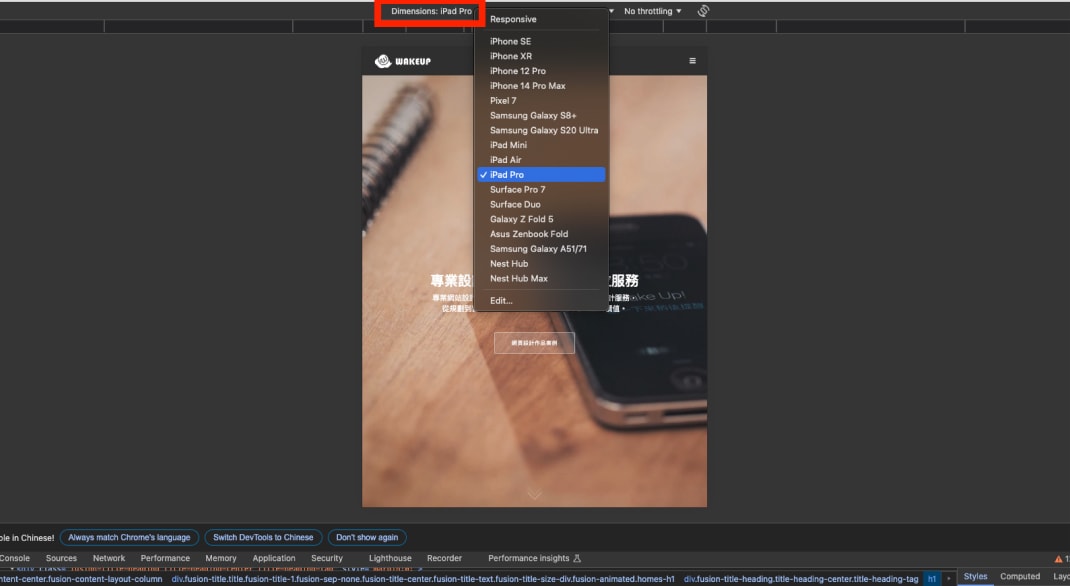Click the Wakeup logo in page header
This screenshot has height=586, width=1070.
tap(403, 61)
